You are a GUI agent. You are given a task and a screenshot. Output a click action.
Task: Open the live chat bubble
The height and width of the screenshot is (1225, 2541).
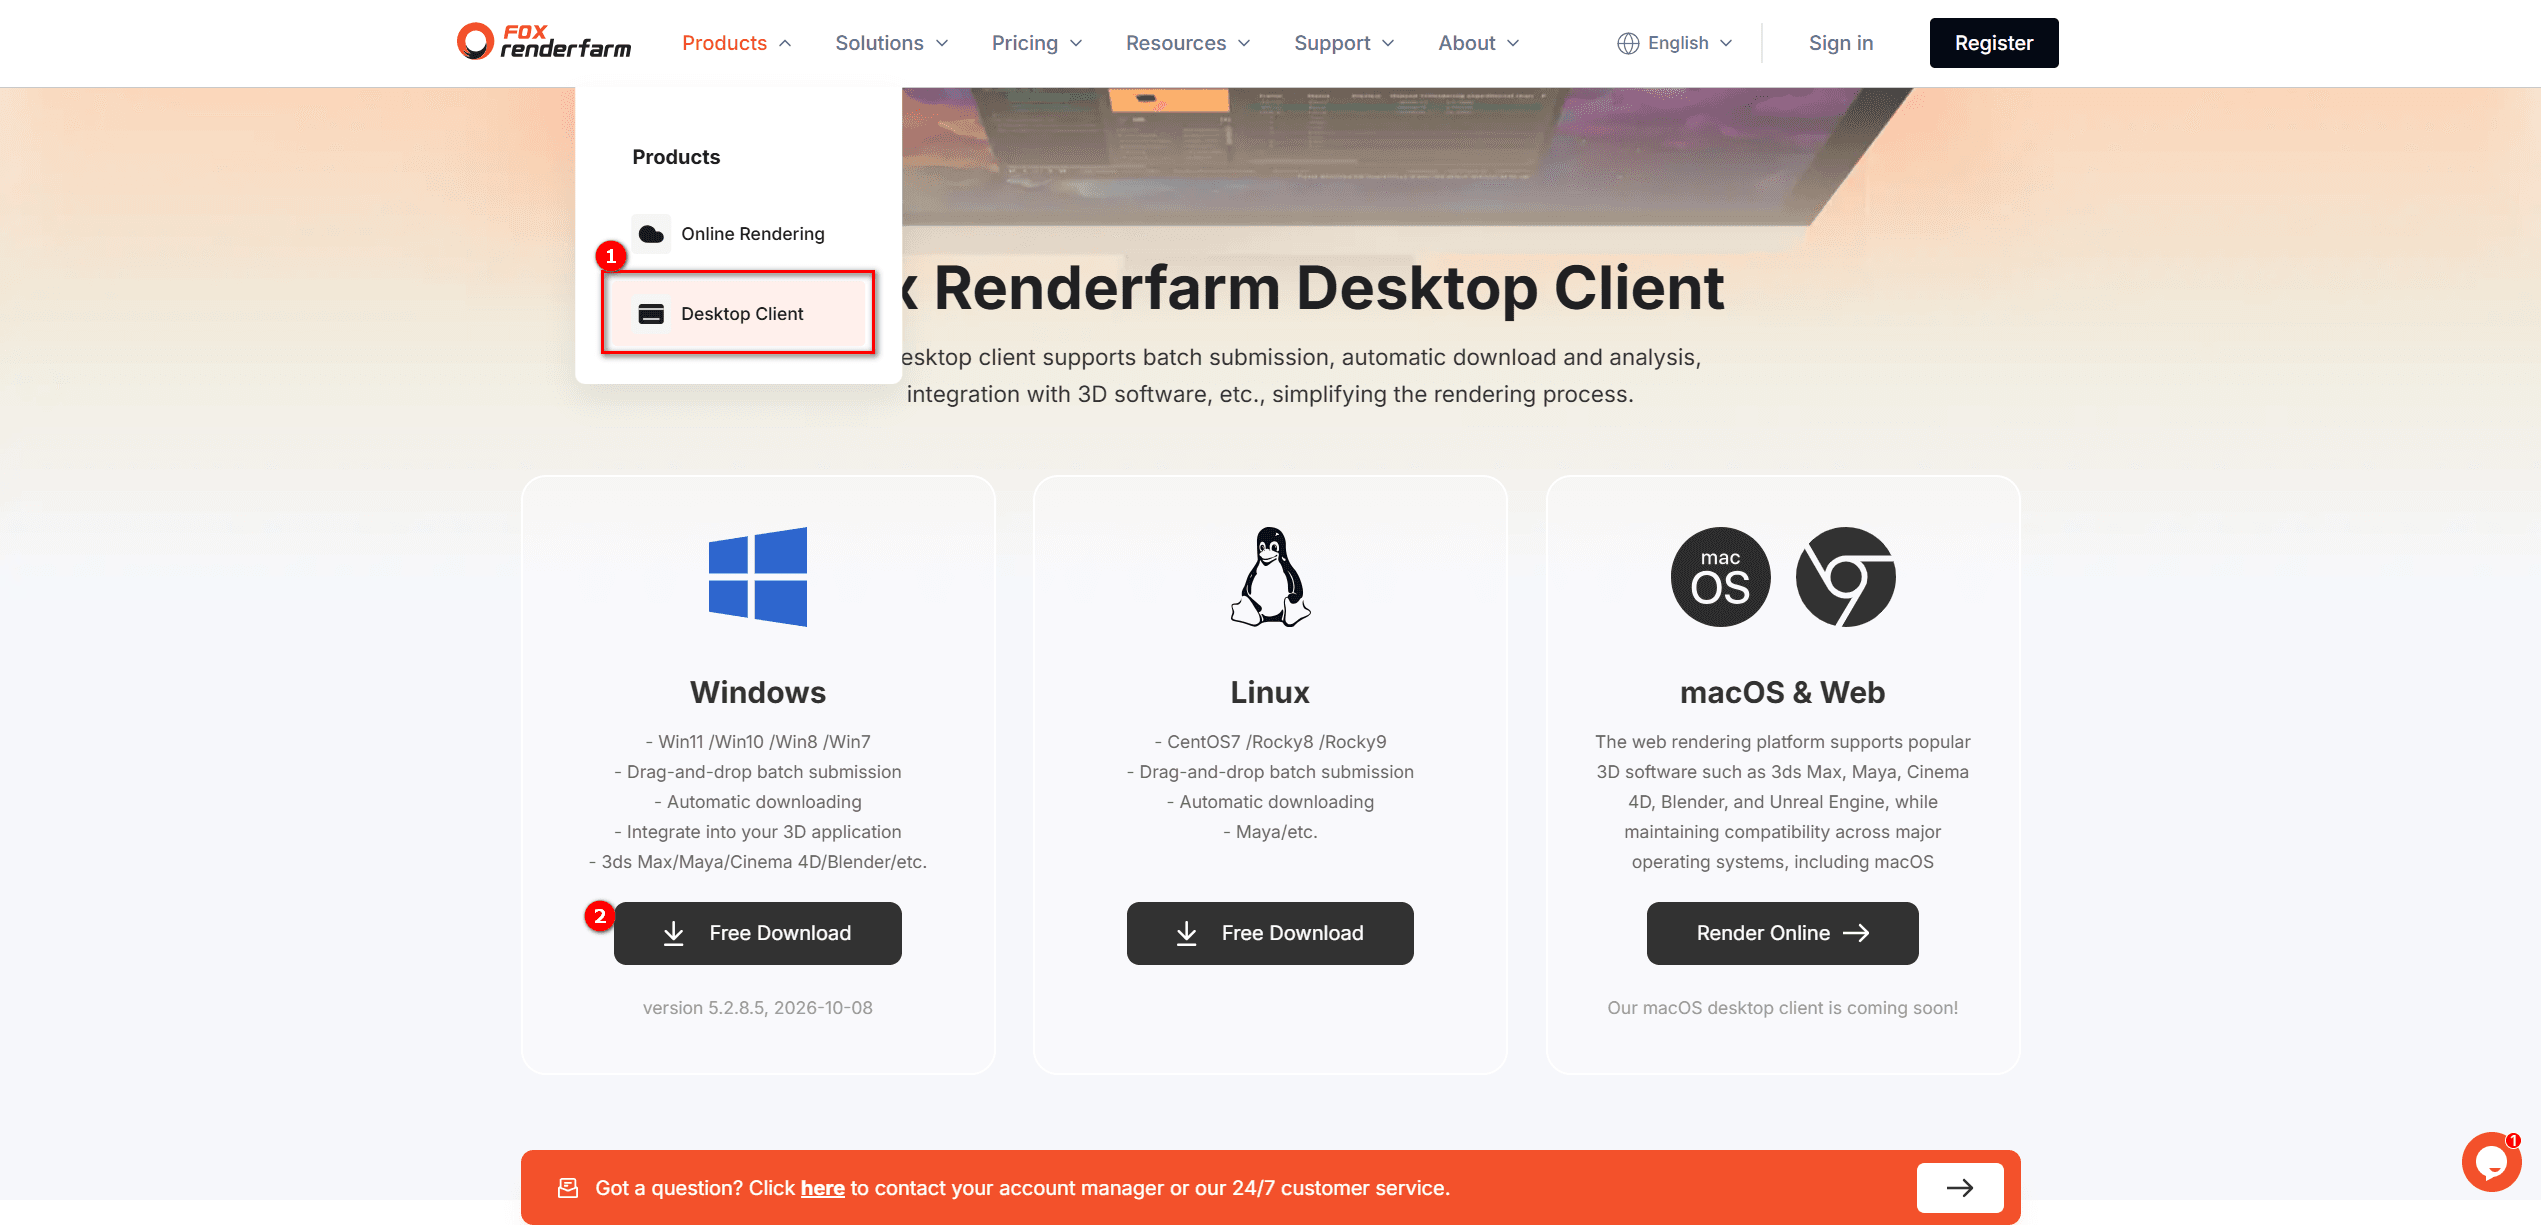pyautogui.click(x=2491, y=1162)
